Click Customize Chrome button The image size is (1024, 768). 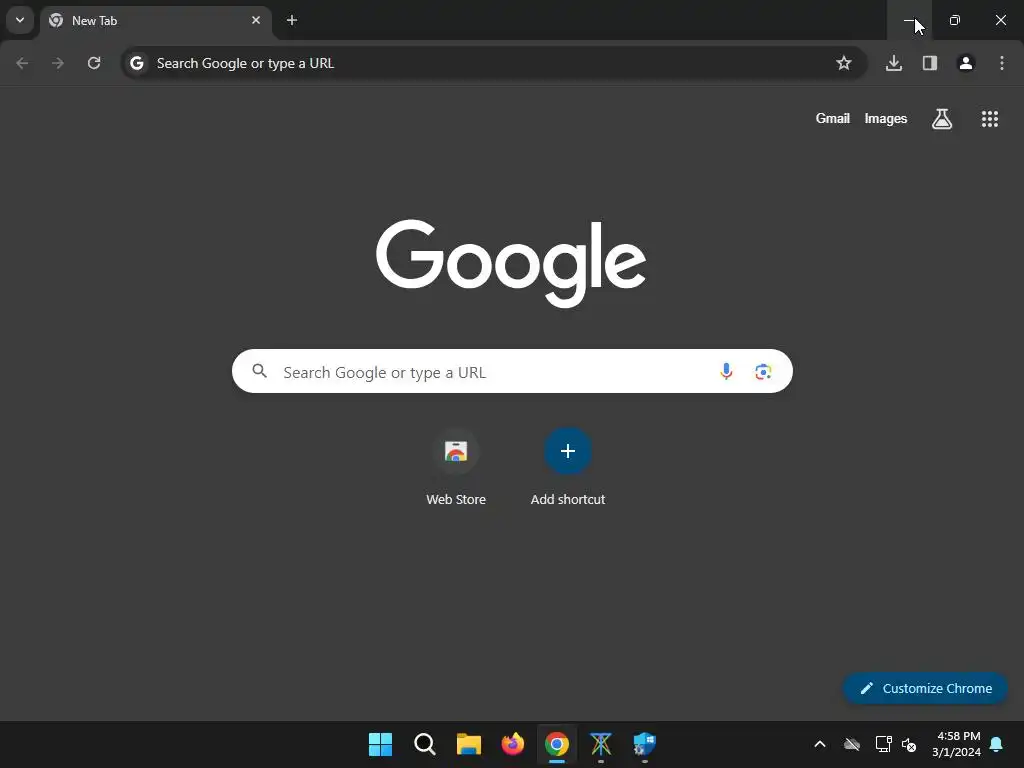(x=925, y=688)
